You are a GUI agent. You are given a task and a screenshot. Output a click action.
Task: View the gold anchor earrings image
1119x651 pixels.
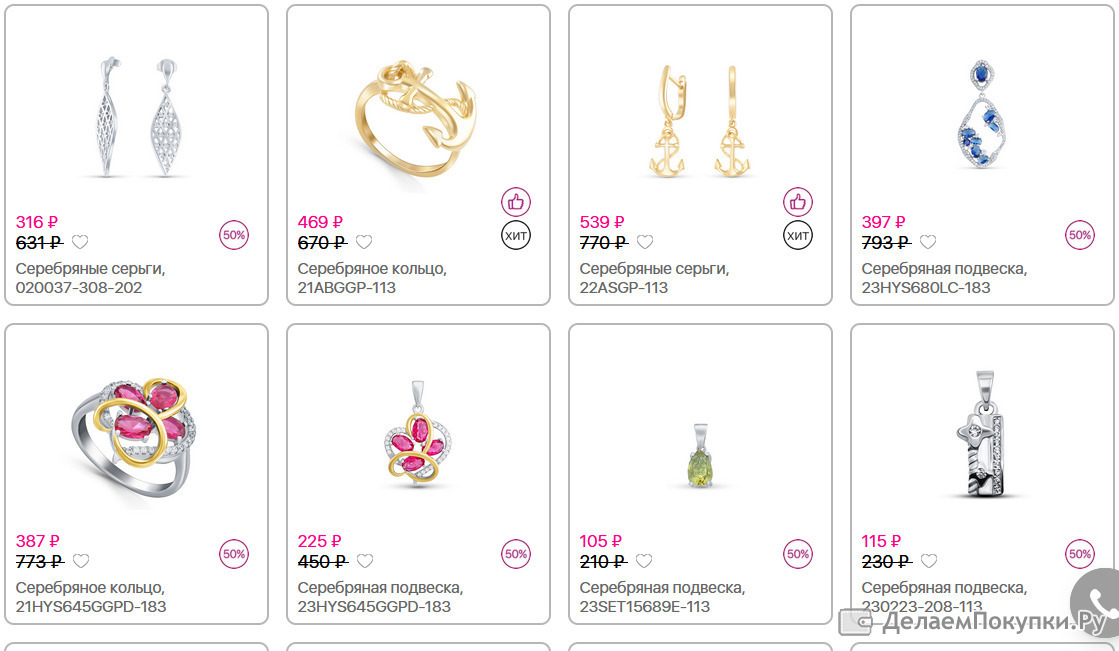(x=699, y=121)
